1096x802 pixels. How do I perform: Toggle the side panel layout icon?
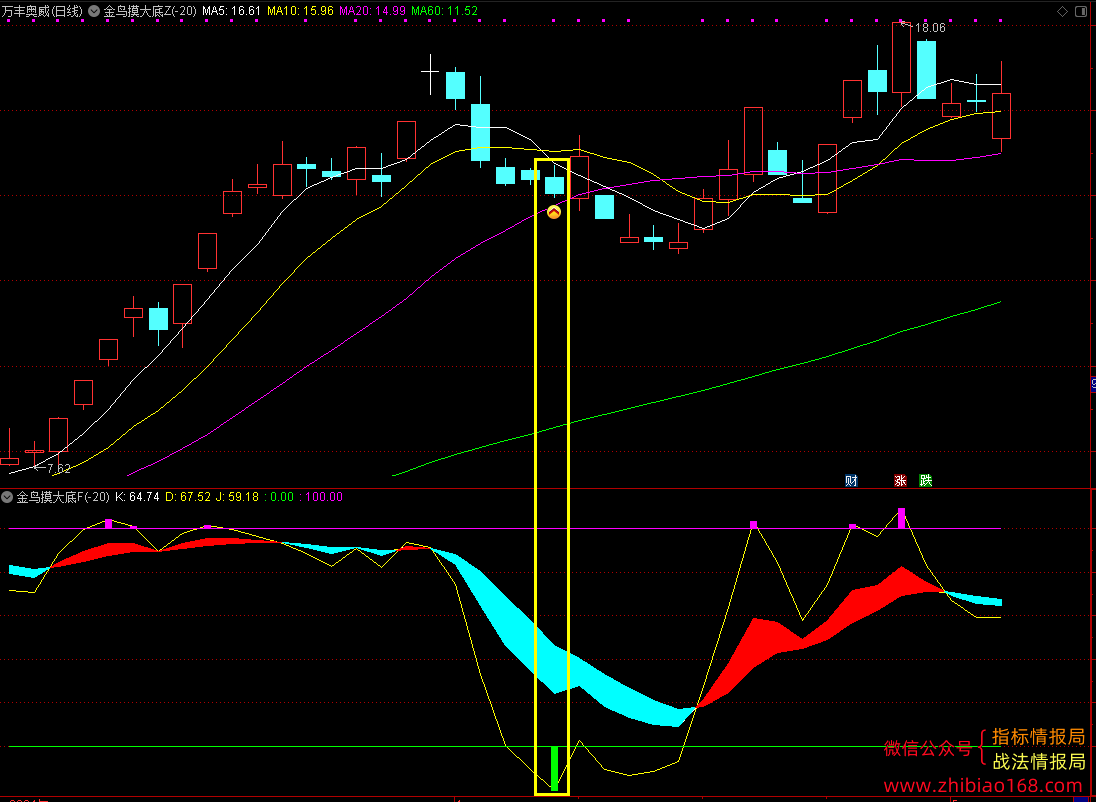coord(1083,11)
